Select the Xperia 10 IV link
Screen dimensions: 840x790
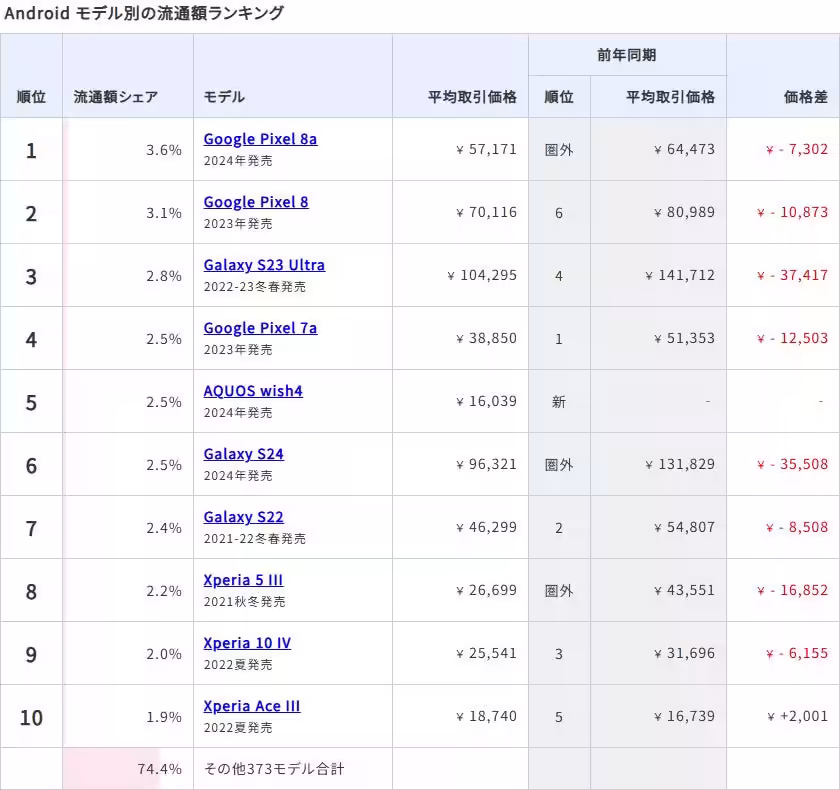point(247,643)
